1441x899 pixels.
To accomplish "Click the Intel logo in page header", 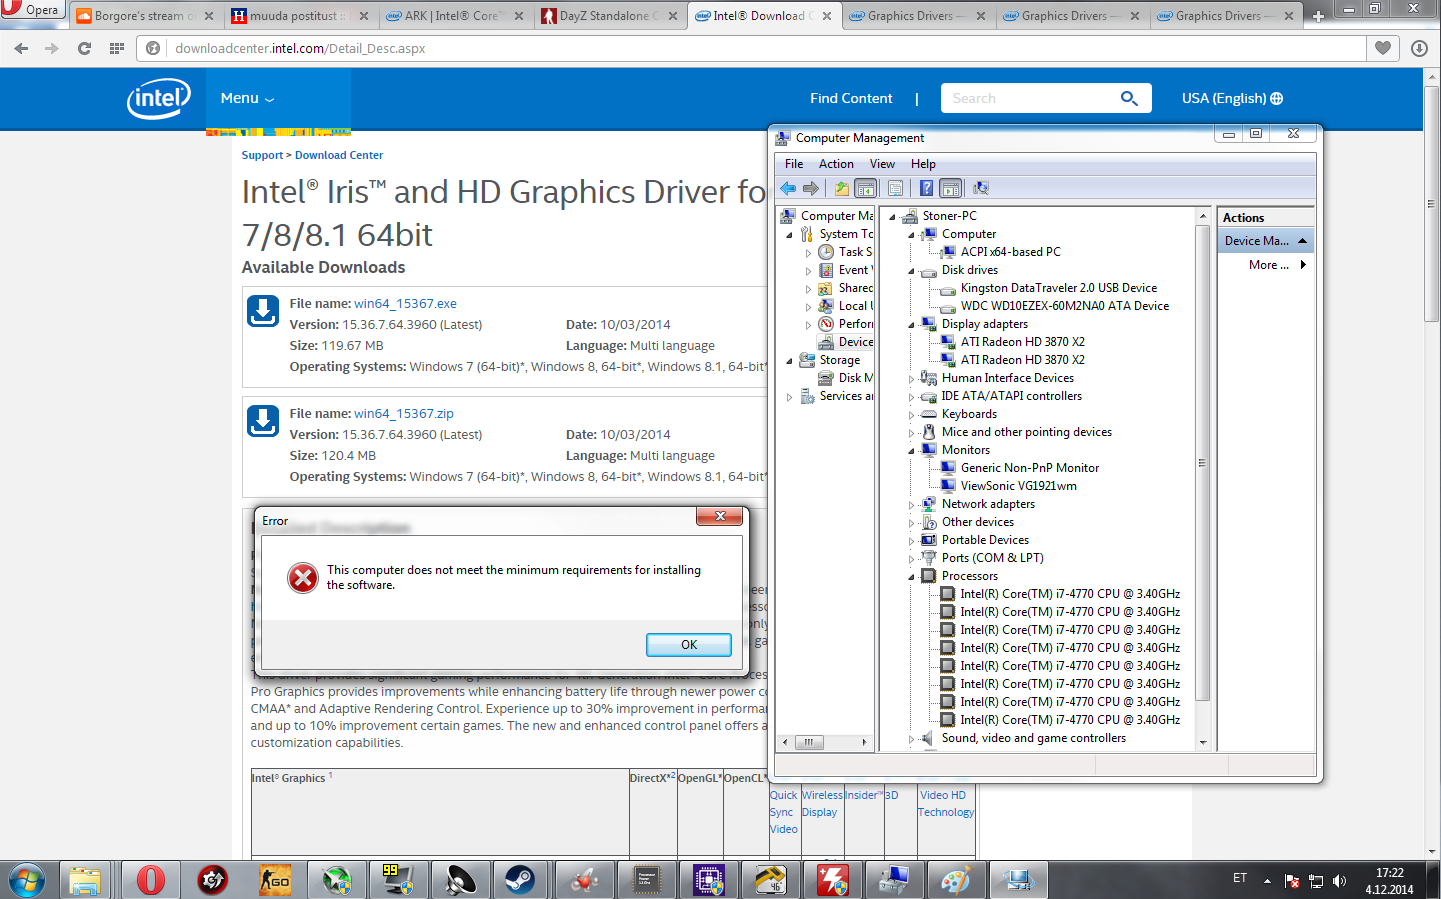I will point(158,98).
